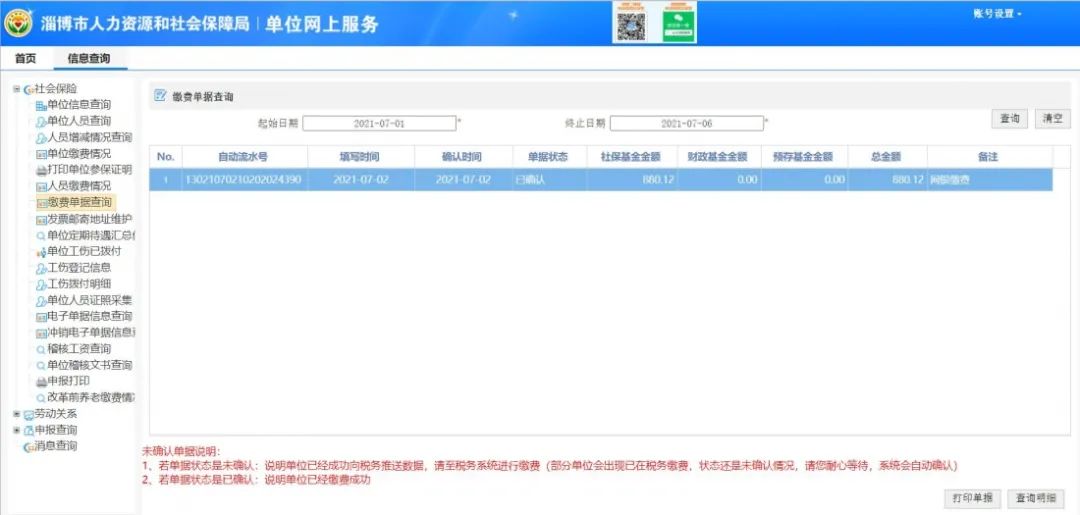Click the 网银缴费 remark cell in row 1

[989, 180]
